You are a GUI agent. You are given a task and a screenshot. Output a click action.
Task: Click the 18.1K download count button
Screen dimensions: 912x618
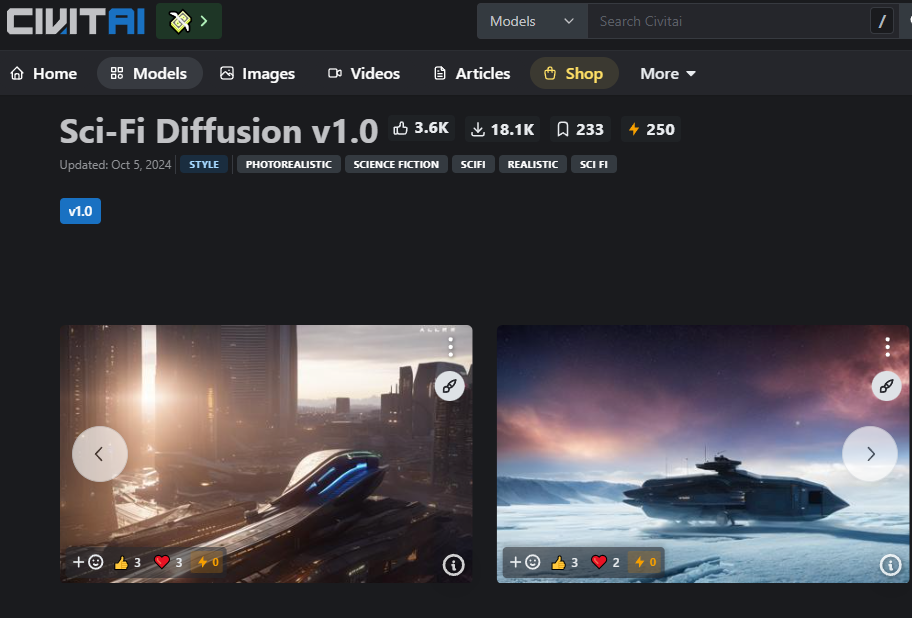pyautogui.click(x=503, y=129)
